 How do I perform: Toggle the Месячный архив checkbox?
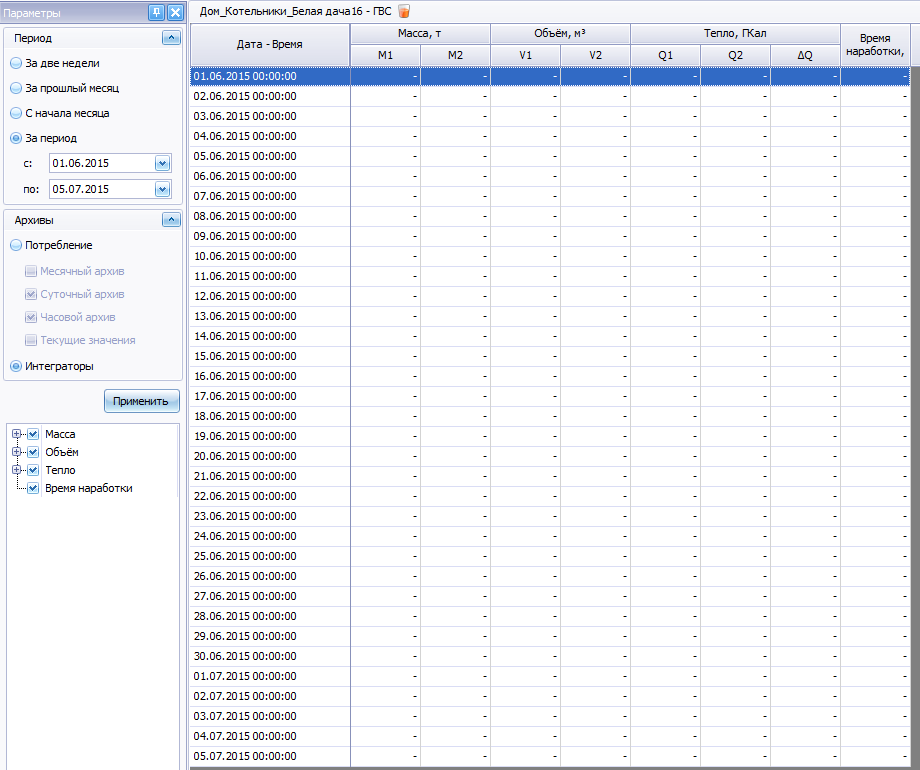pyautogui.click(x=31, y=271)
